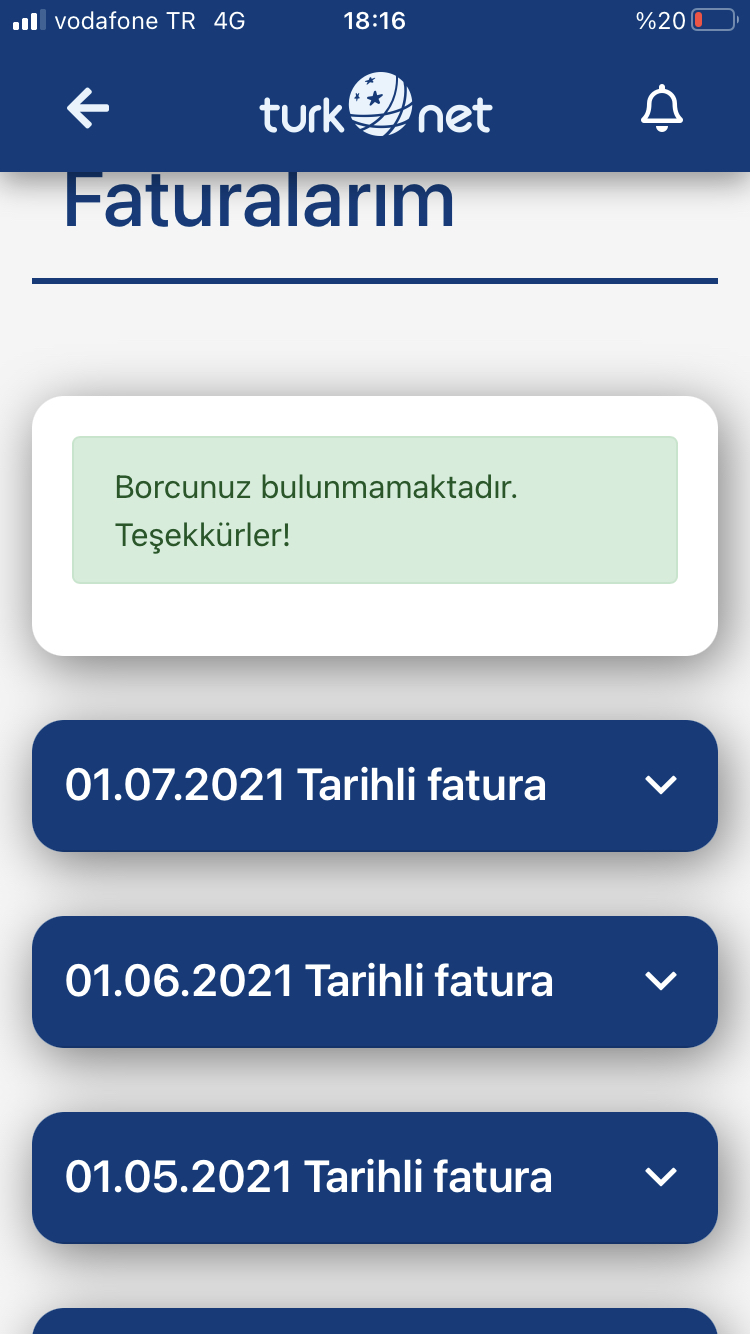Go back using the left arrow
This screenshot has width=750, height=1334.
pyautogui.click(x=88, y=108)
